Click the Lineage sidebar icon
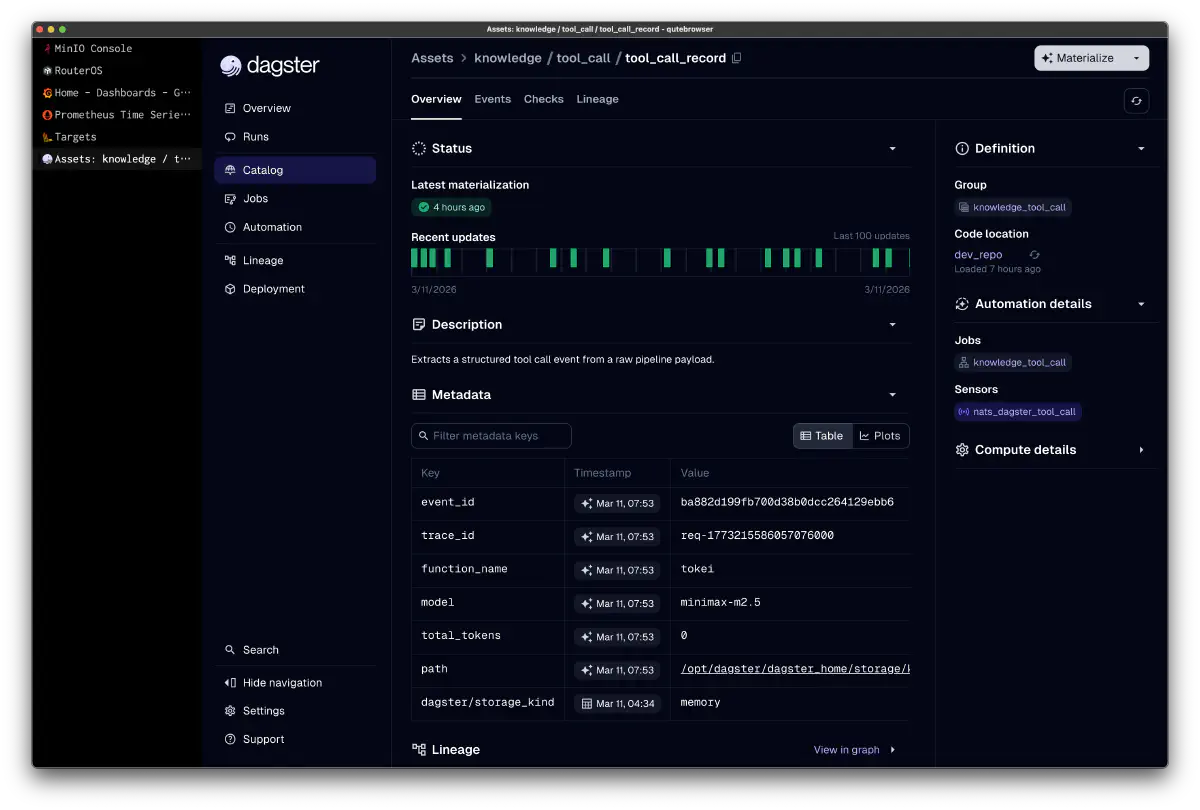Image resolution: width=1200 pixels, height=810 pixels. (x=231, y=260)
